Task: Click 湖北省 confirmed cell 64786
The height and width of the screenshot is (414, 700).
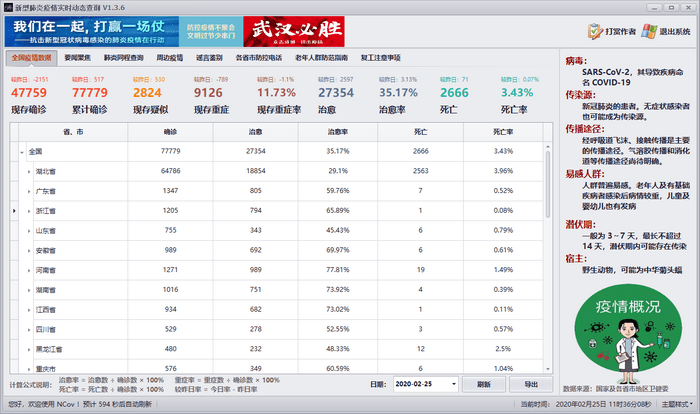Action: 171,171
